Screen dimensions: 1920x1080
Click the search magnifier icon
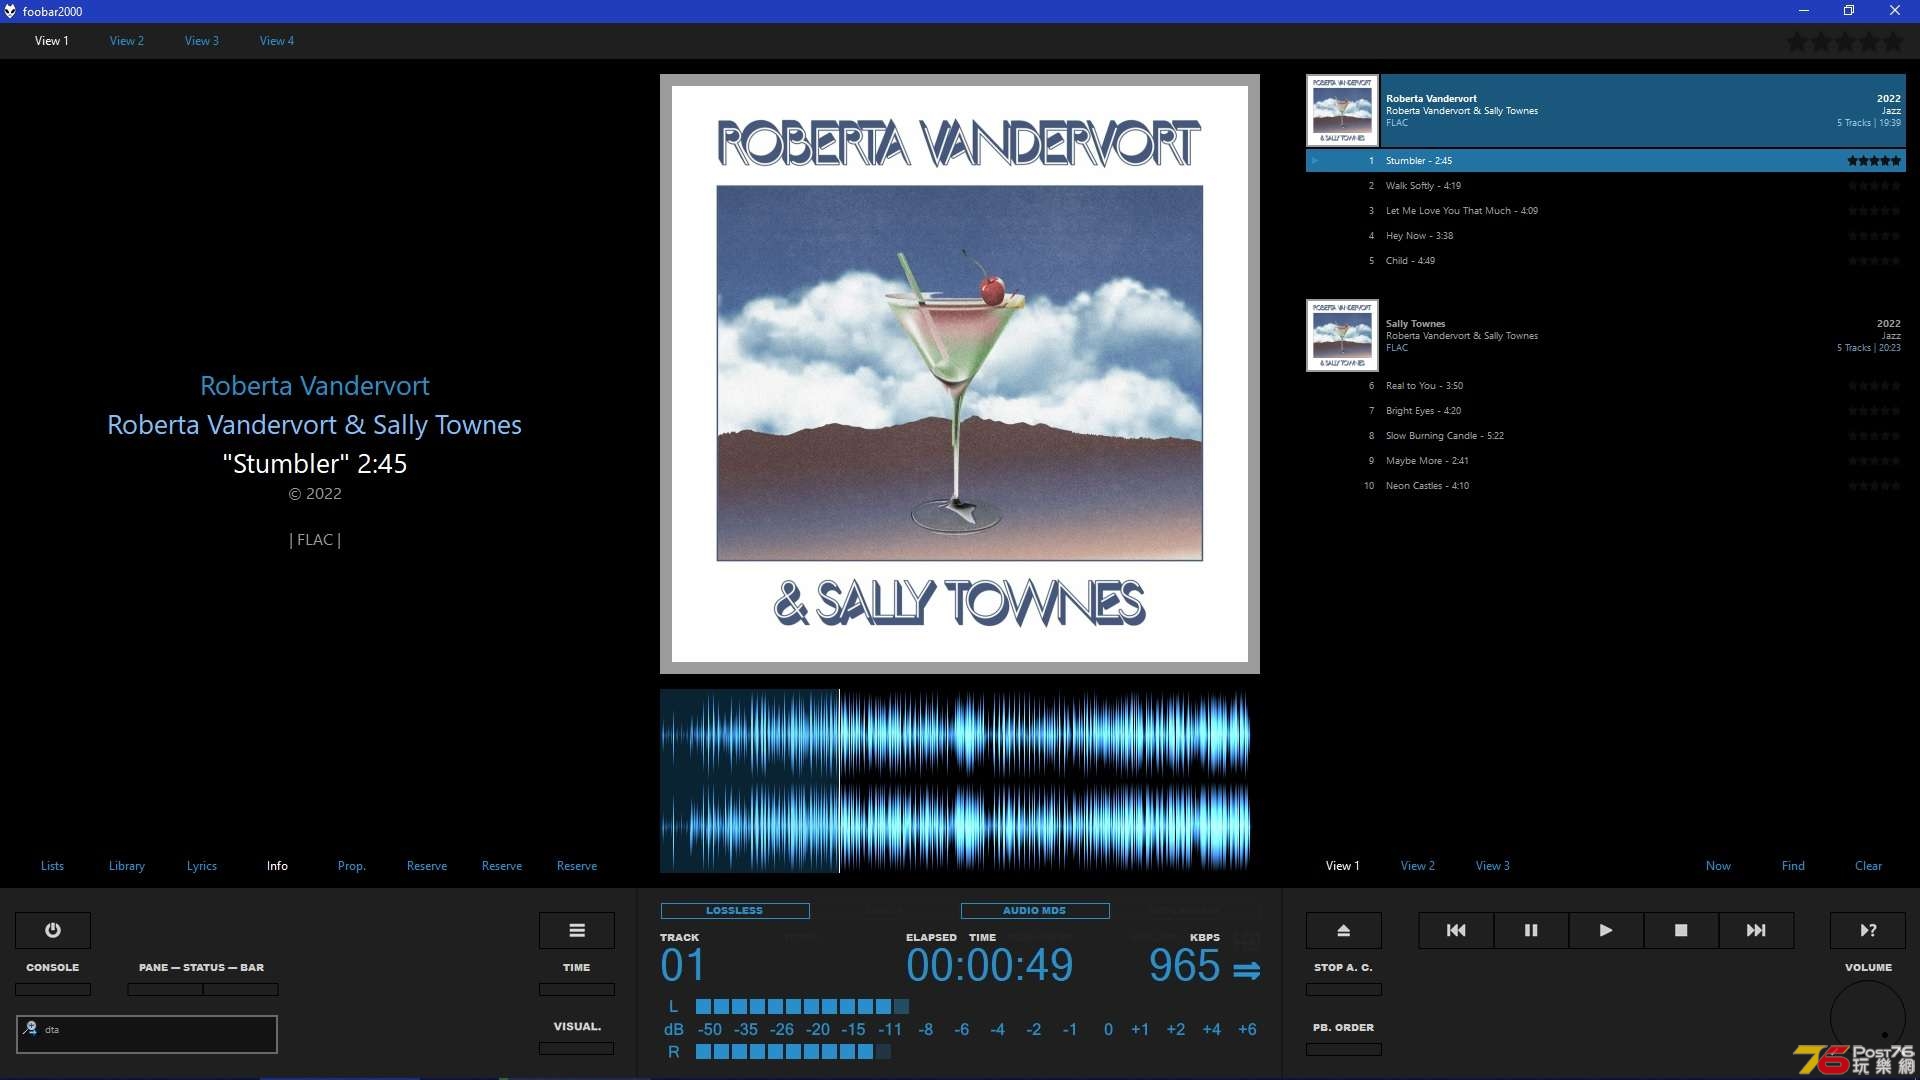(x=30, y=1028)
